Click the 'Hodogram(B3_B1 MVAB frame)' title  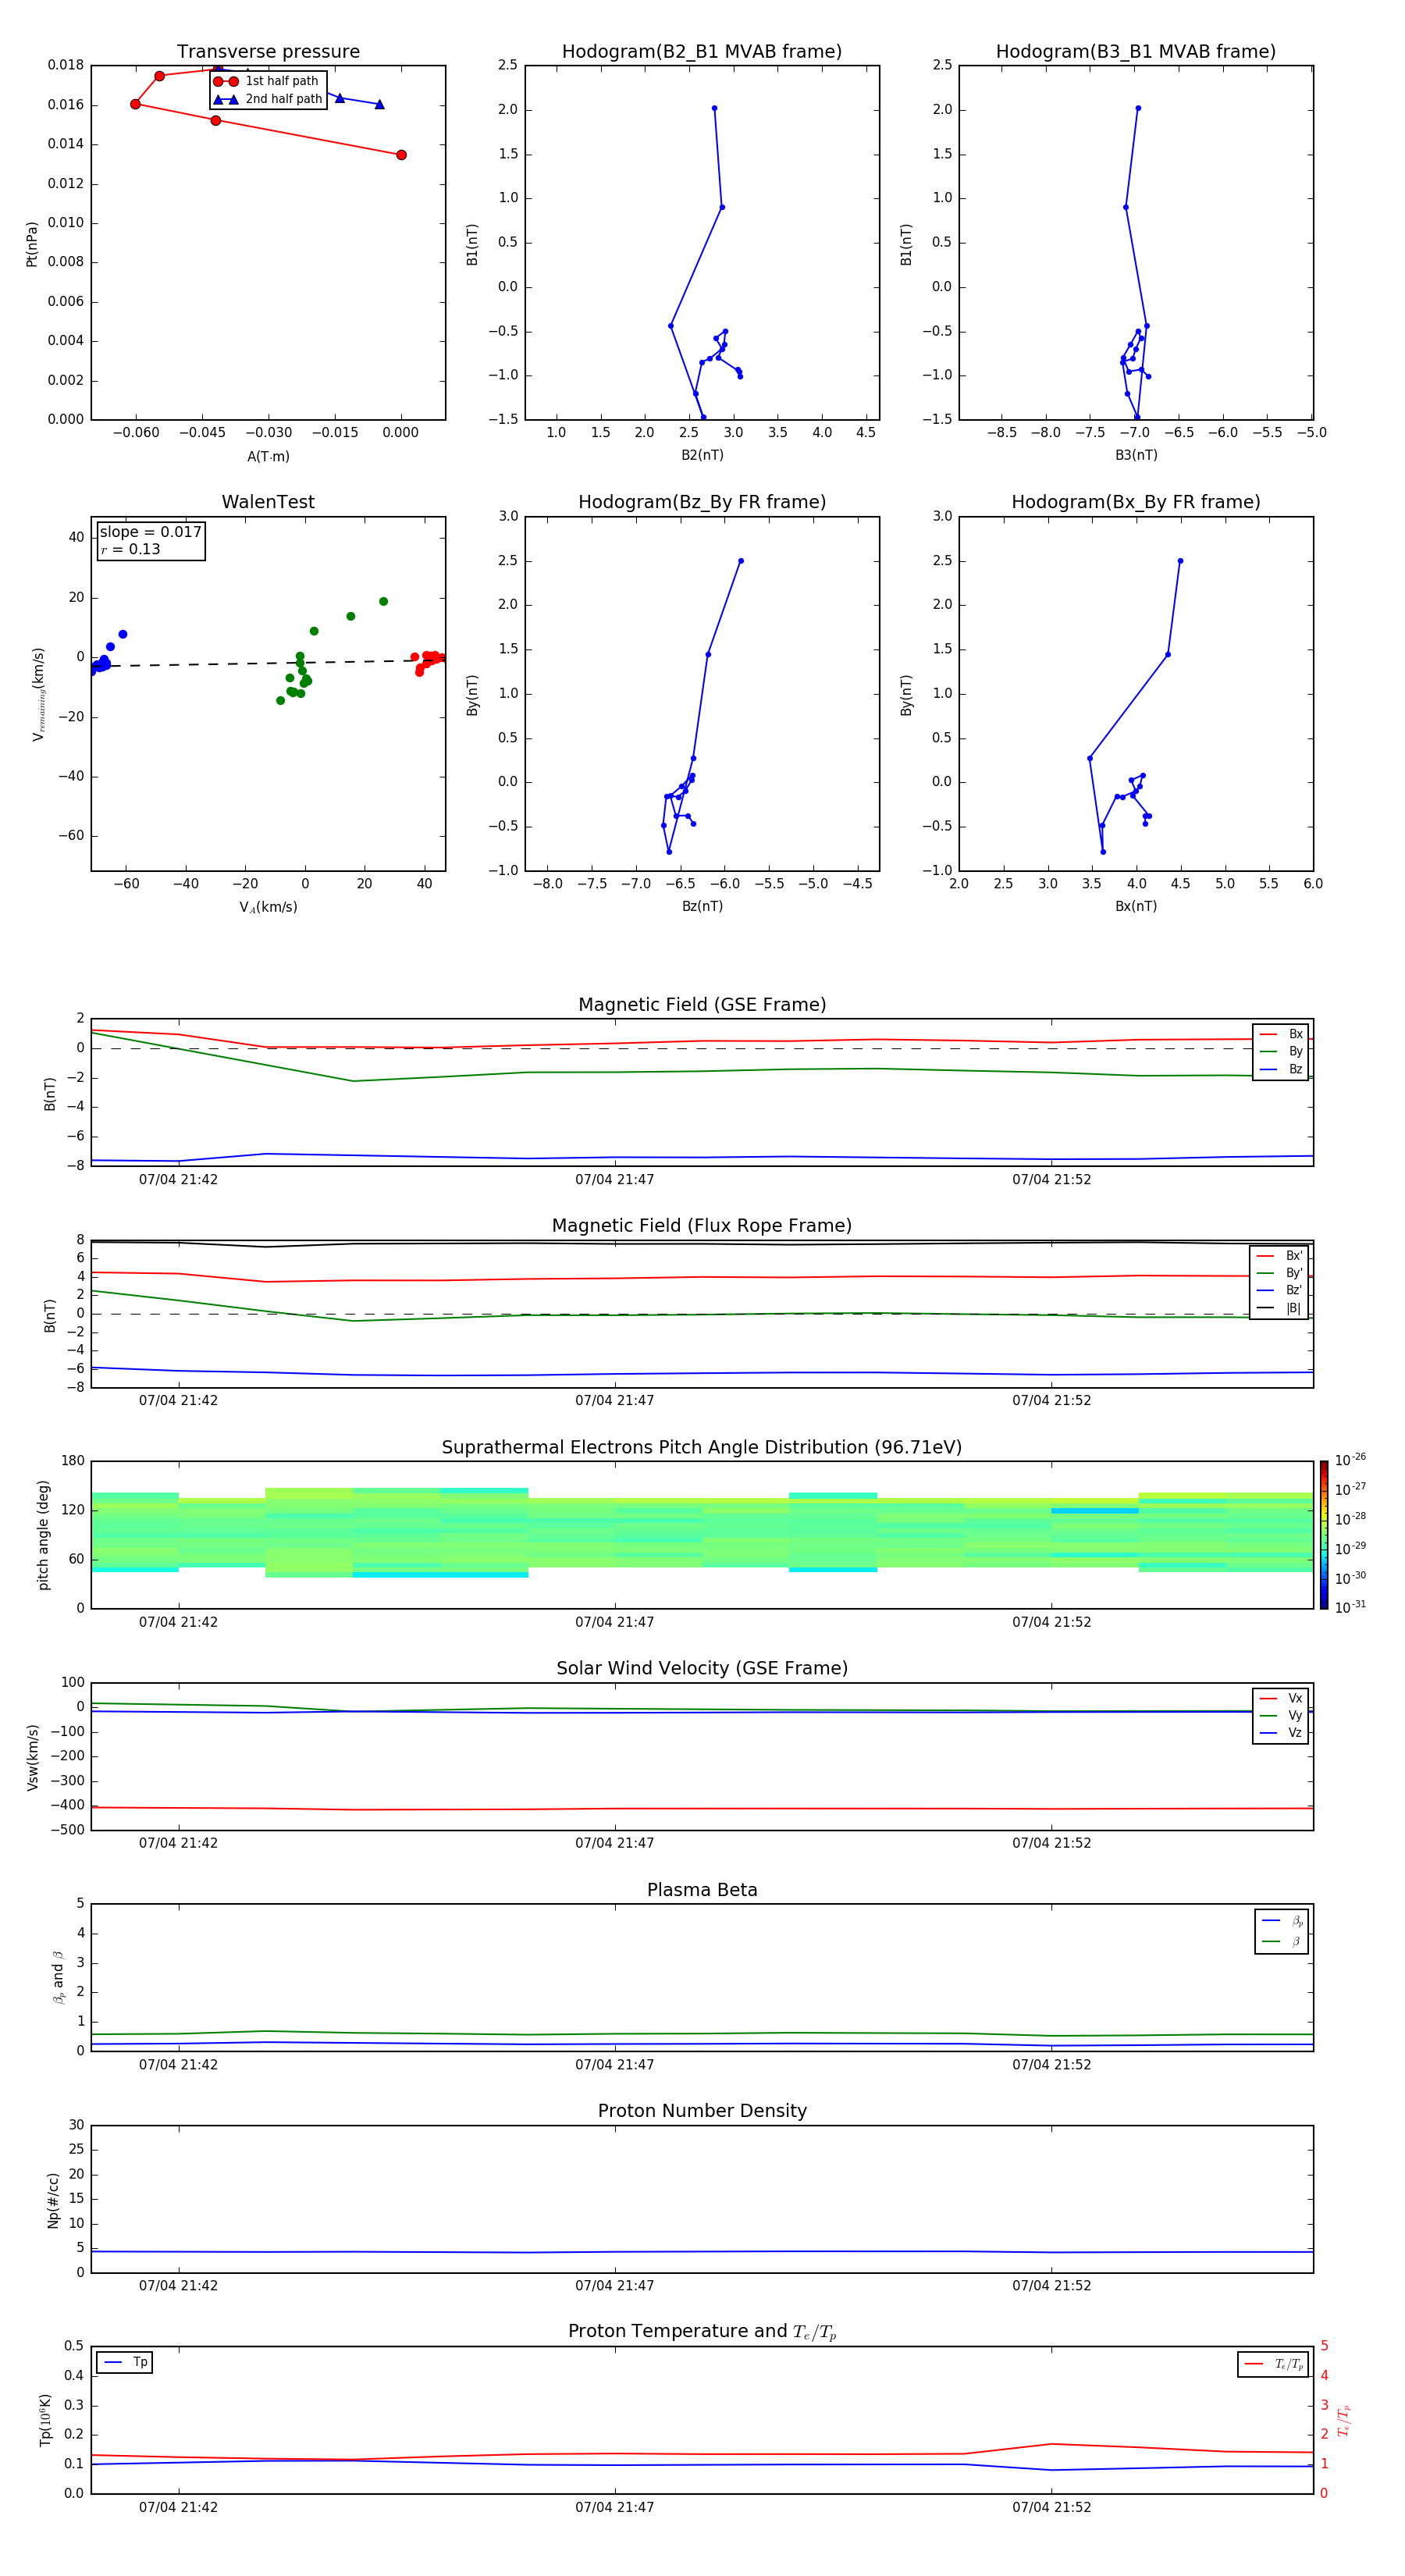point(1136,52)
